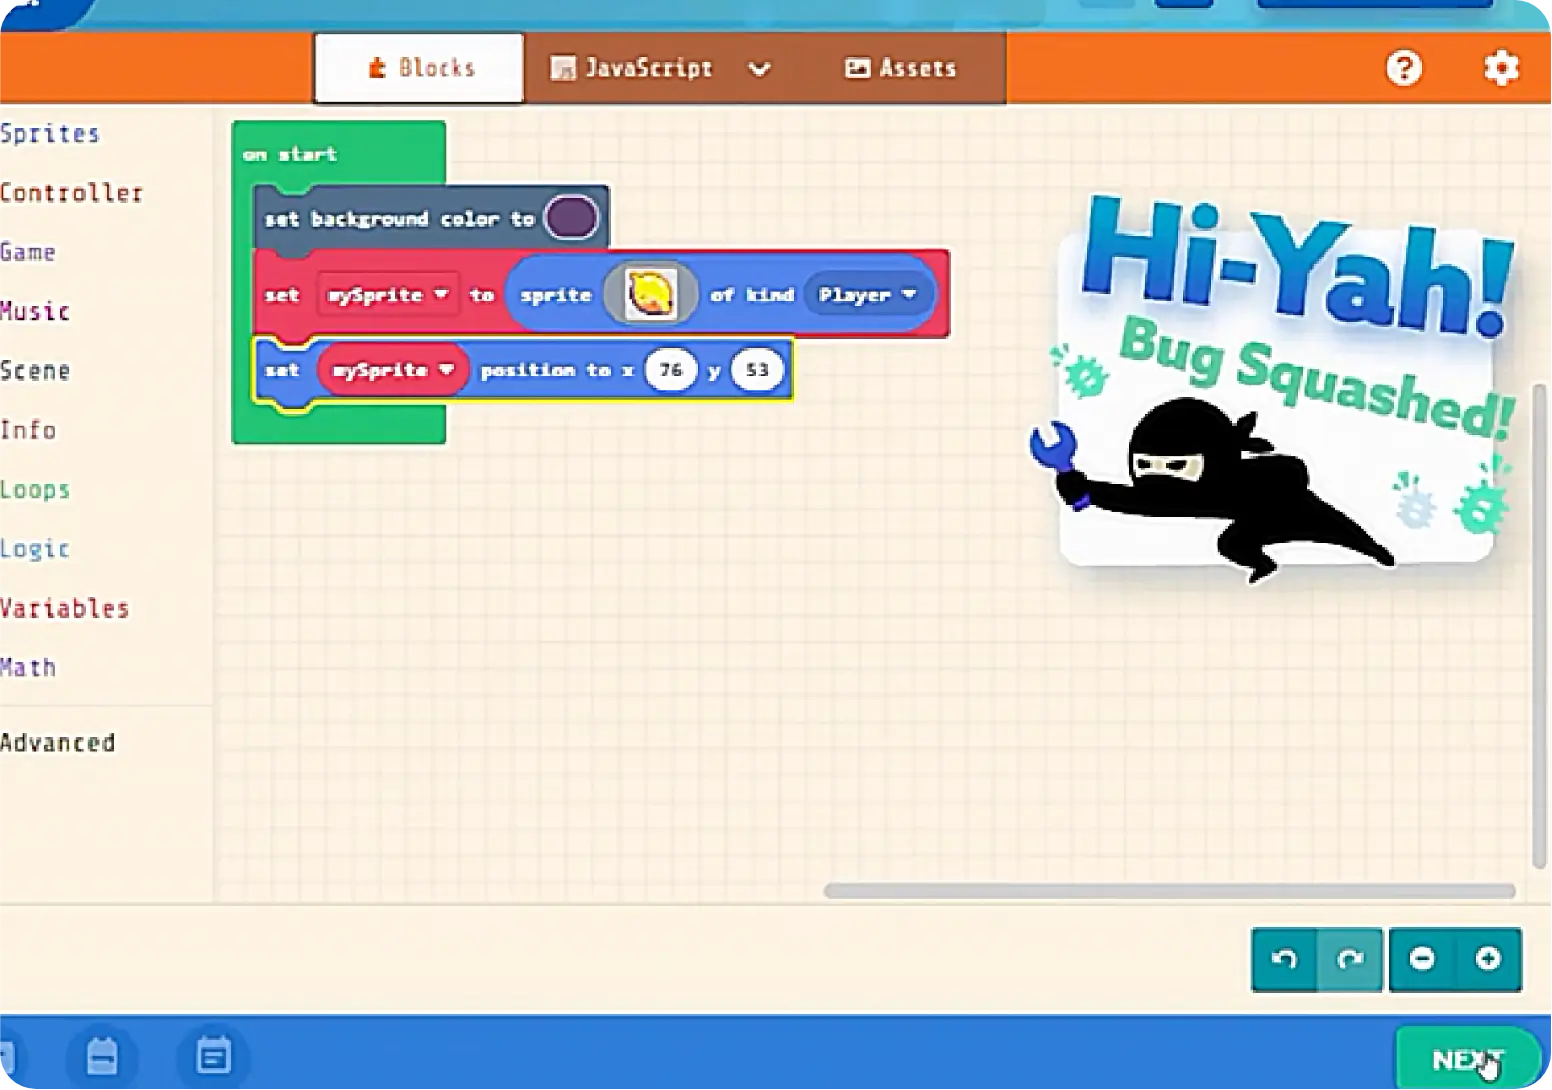Open the settings gear menu

click(1500, 68)
